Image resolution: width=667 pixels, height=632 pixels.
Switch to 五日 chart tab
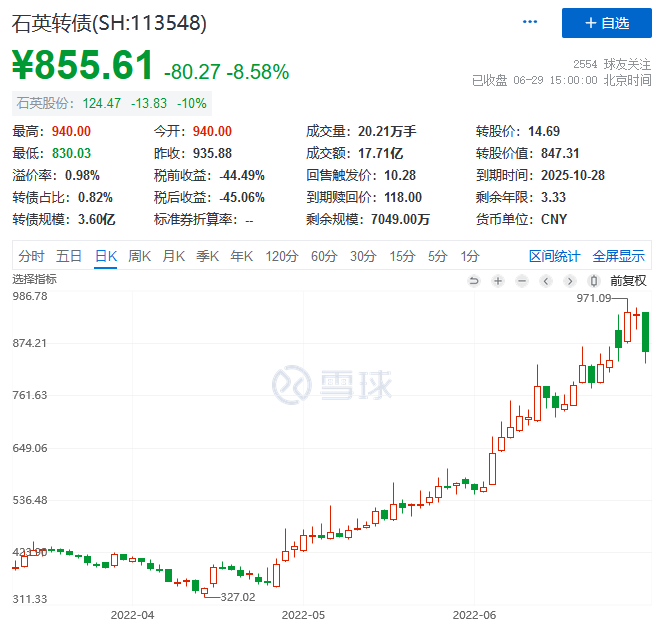(x=68, y=256)
